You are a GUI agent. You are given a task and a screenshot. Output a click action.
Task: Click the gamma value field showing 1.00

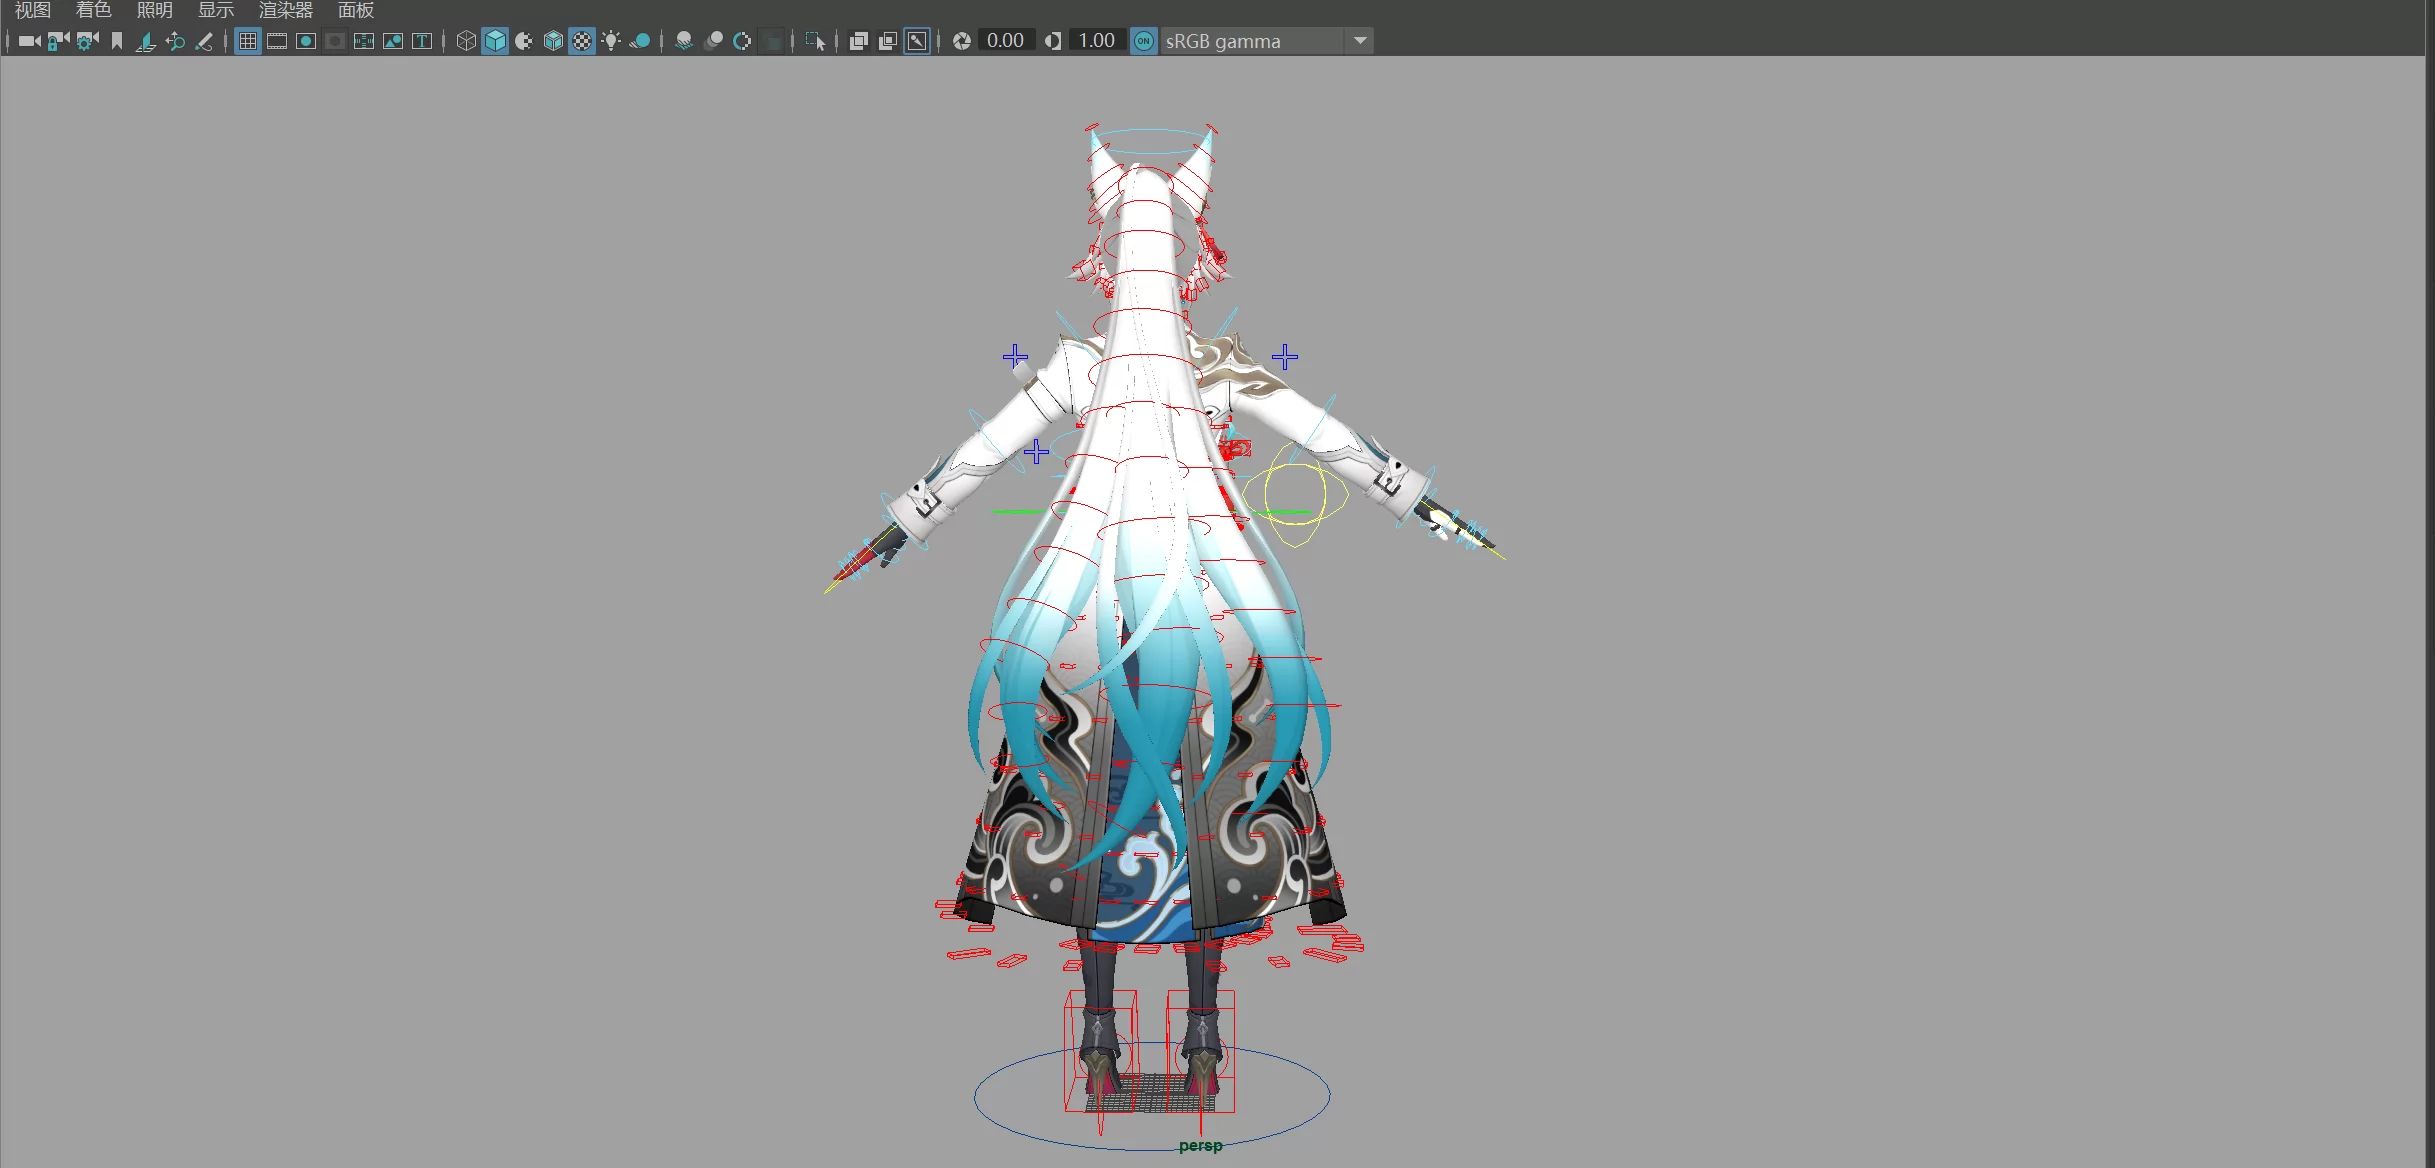1096,41
